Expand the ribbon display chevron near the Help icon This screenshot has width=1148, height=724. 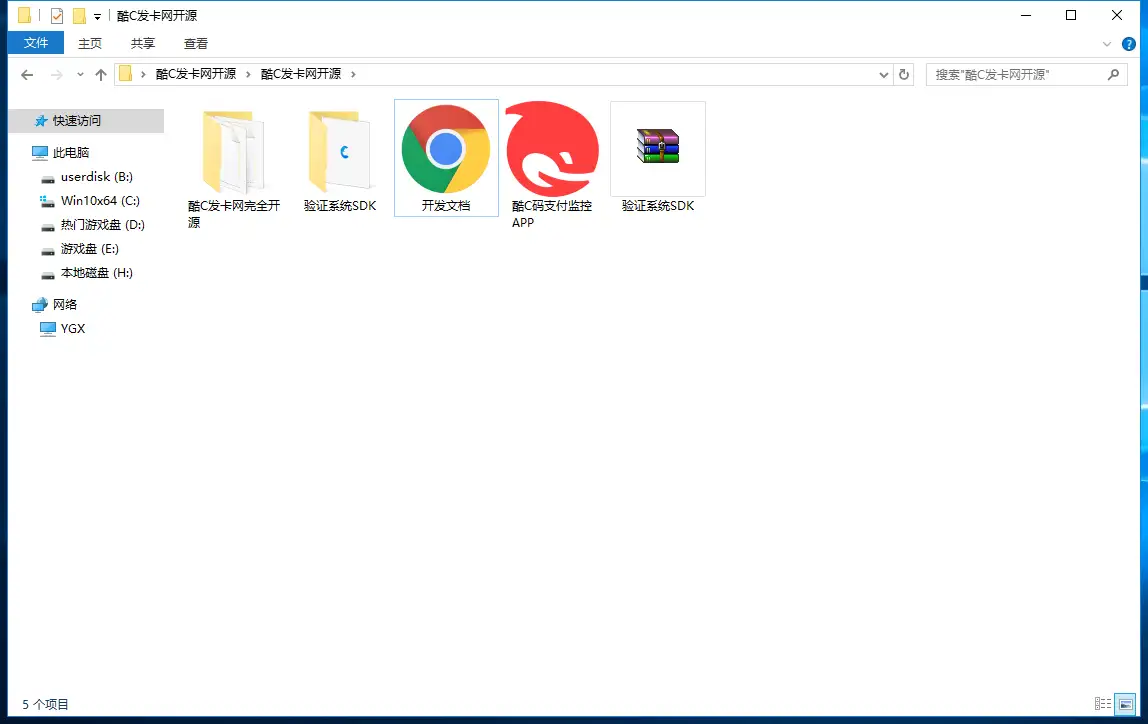[1106, 43]
